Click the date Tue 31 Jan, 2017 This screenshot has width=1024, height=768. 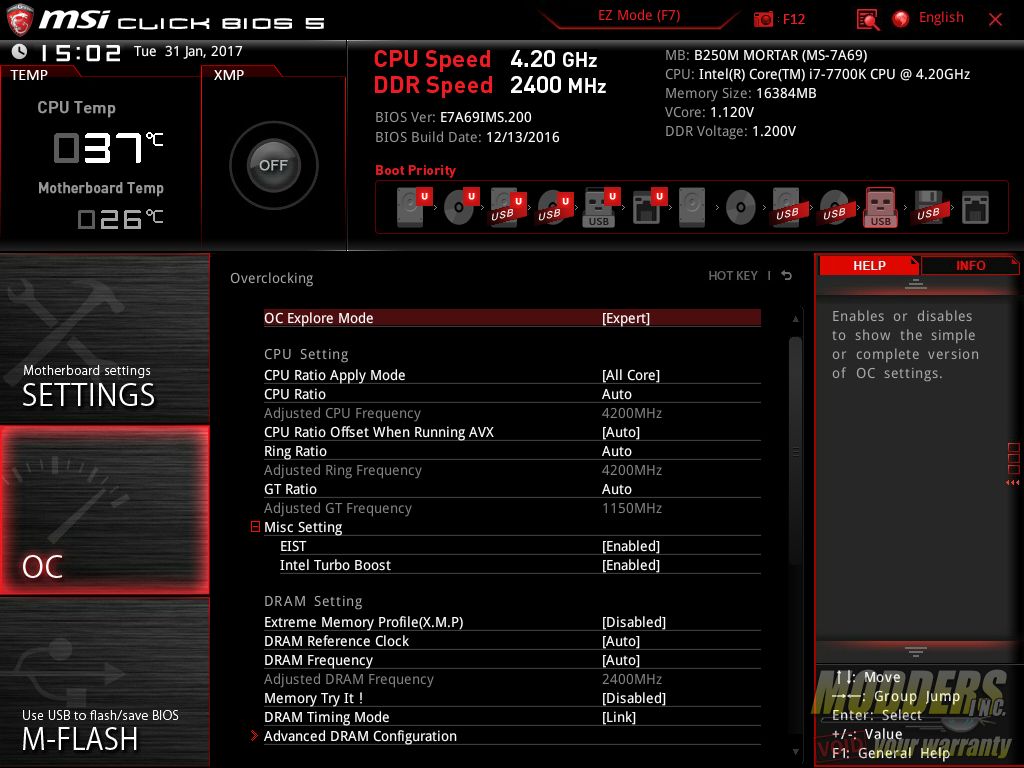188,51
